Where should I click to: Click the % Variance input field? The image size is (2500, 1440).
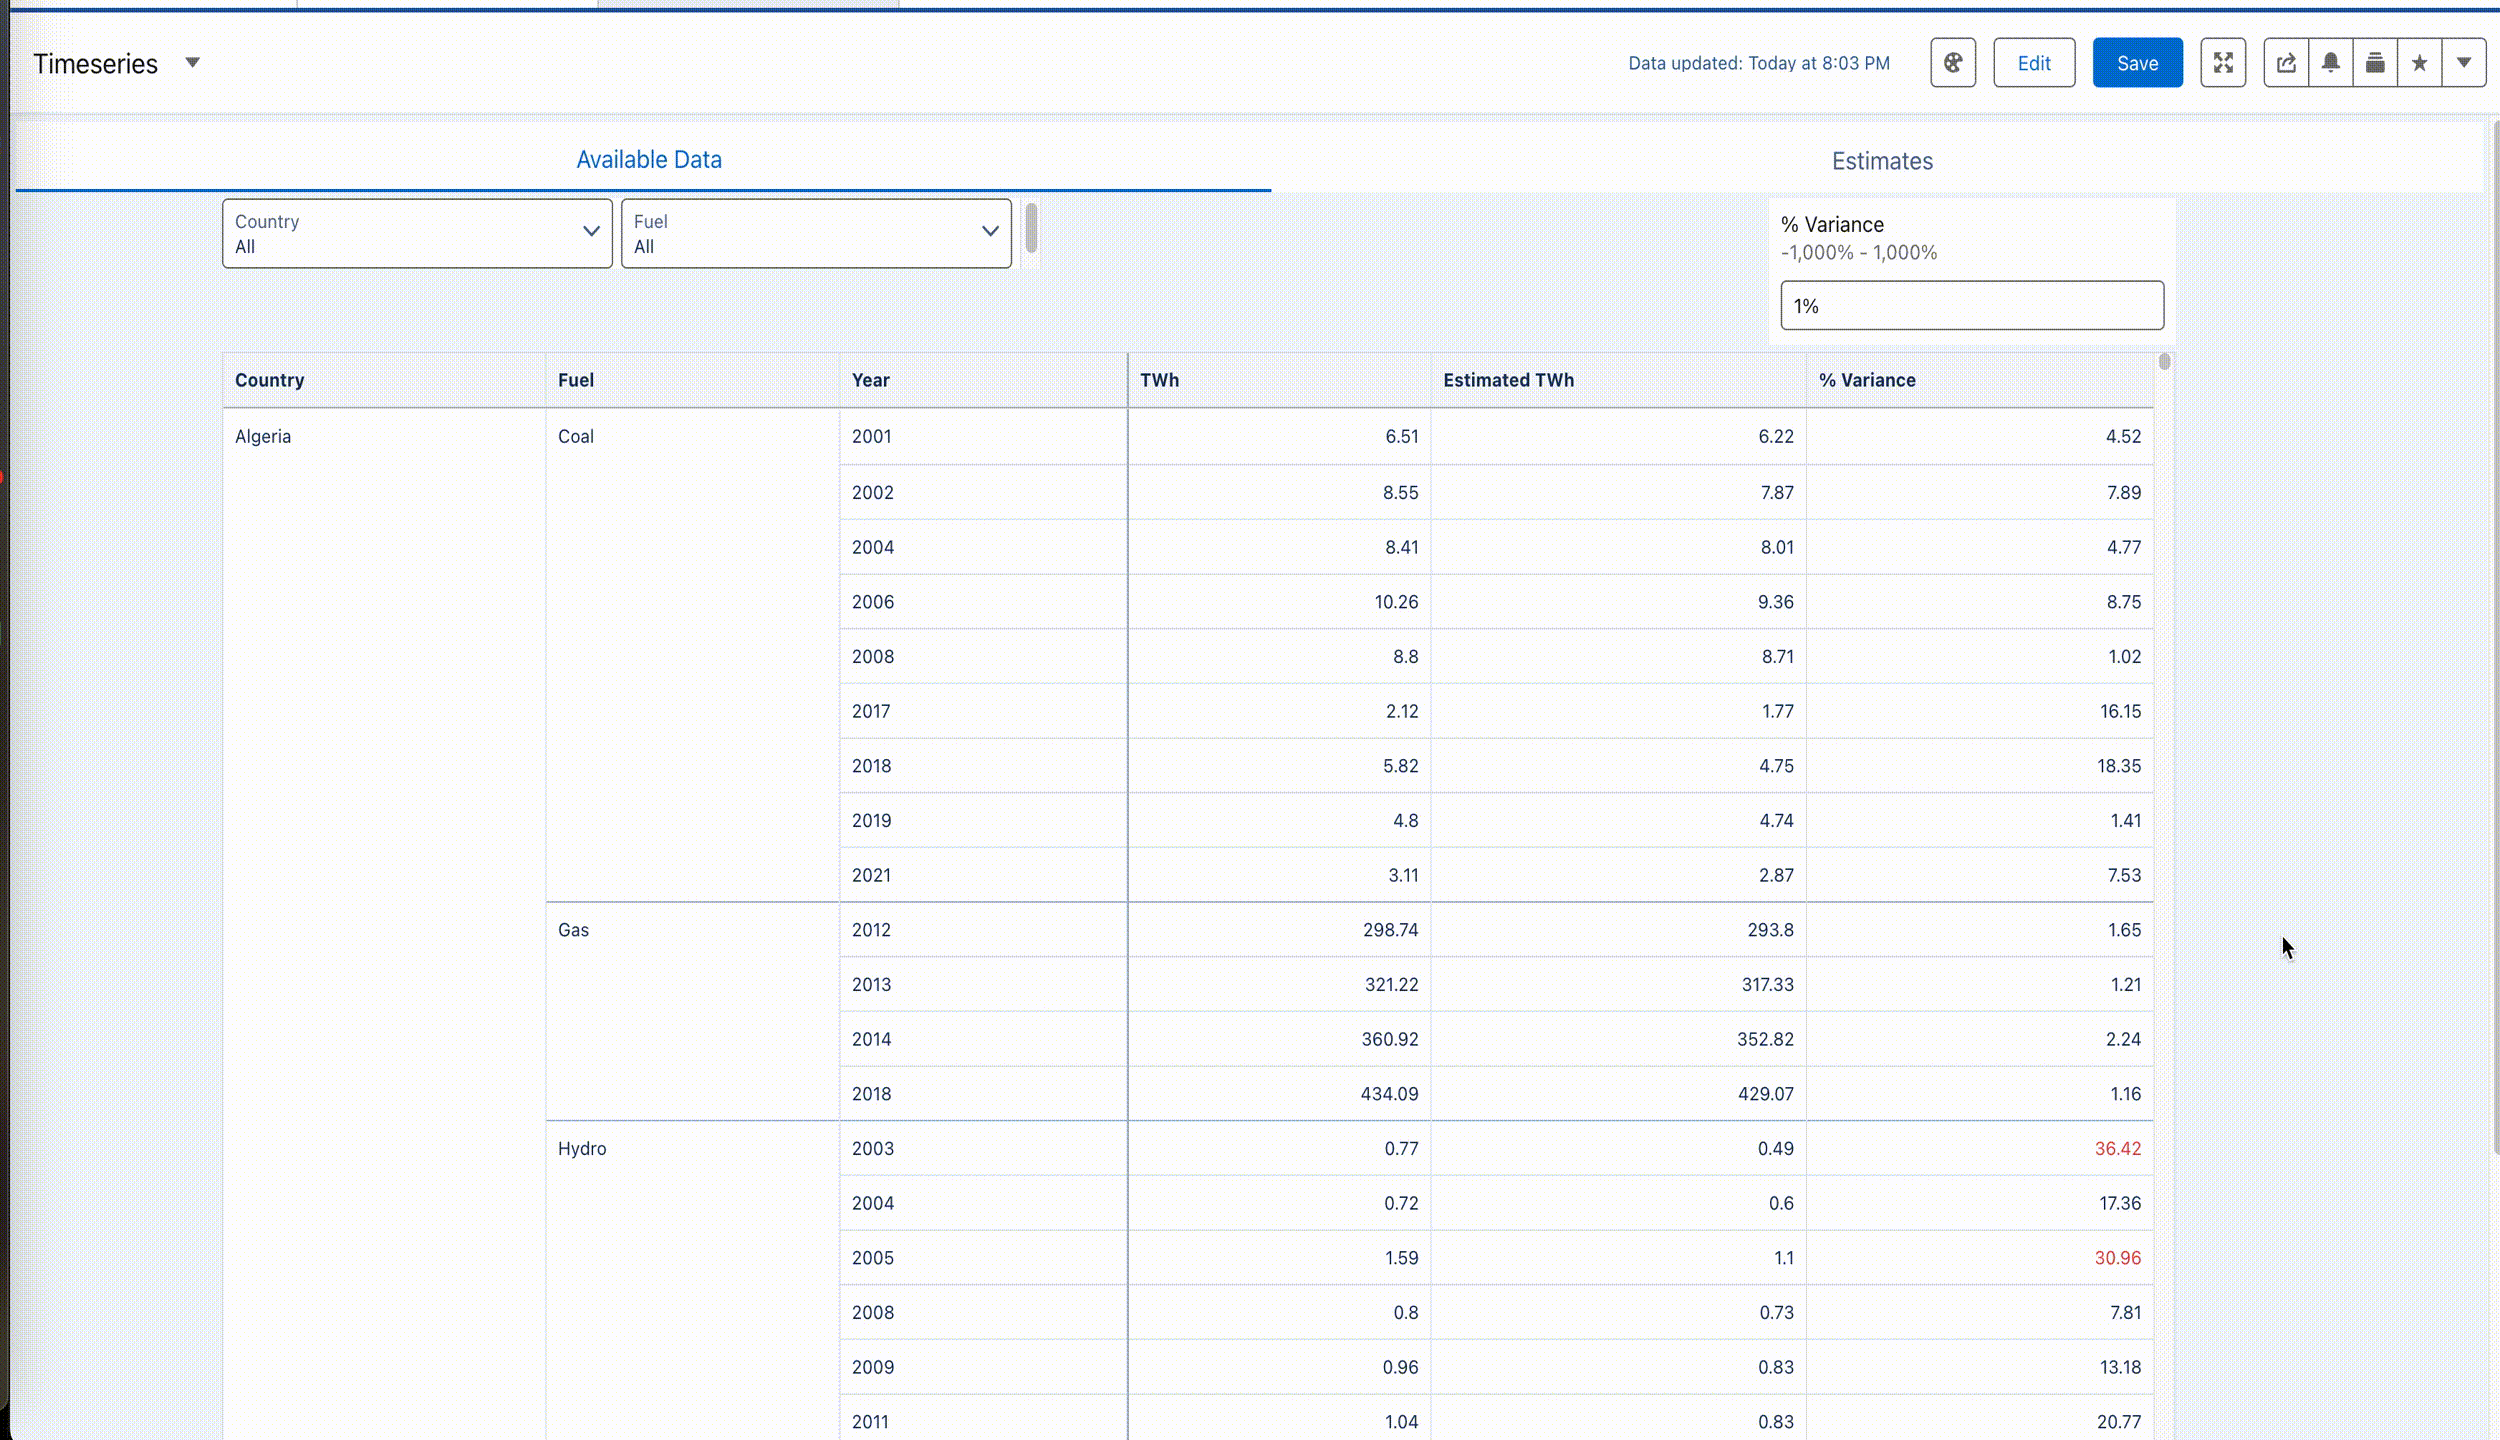tap(1971, 306)
